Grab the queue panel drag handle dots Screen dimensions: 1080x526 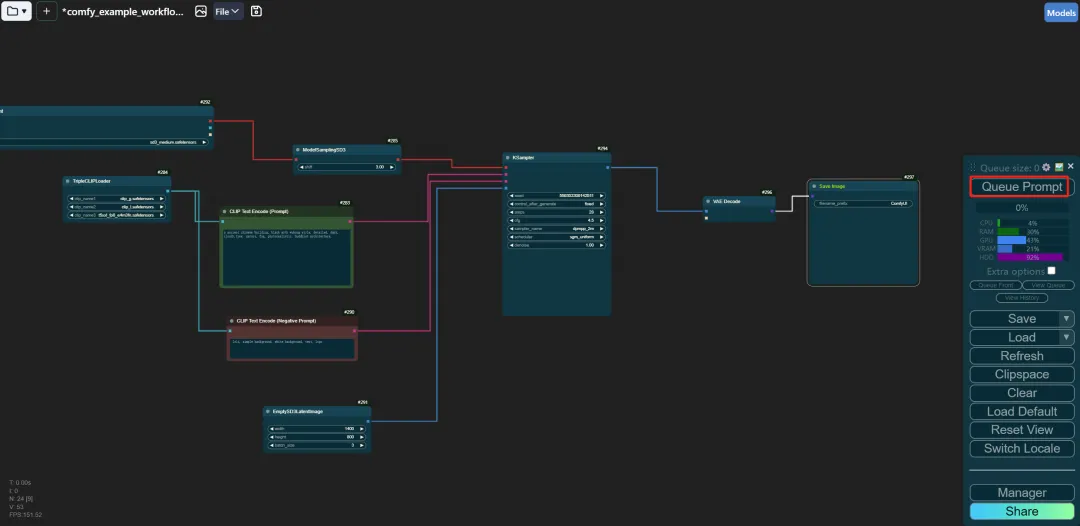coord(973,167)
